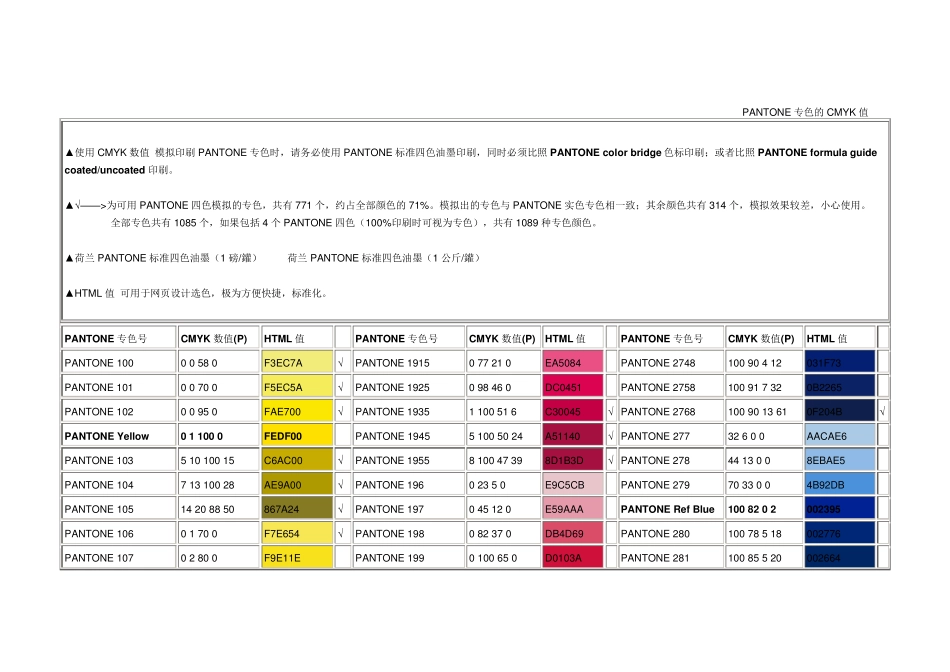Viewport: 950px width, 672px height.
Task: Click the PANTONE 1955 name cell
Action: 408,461
